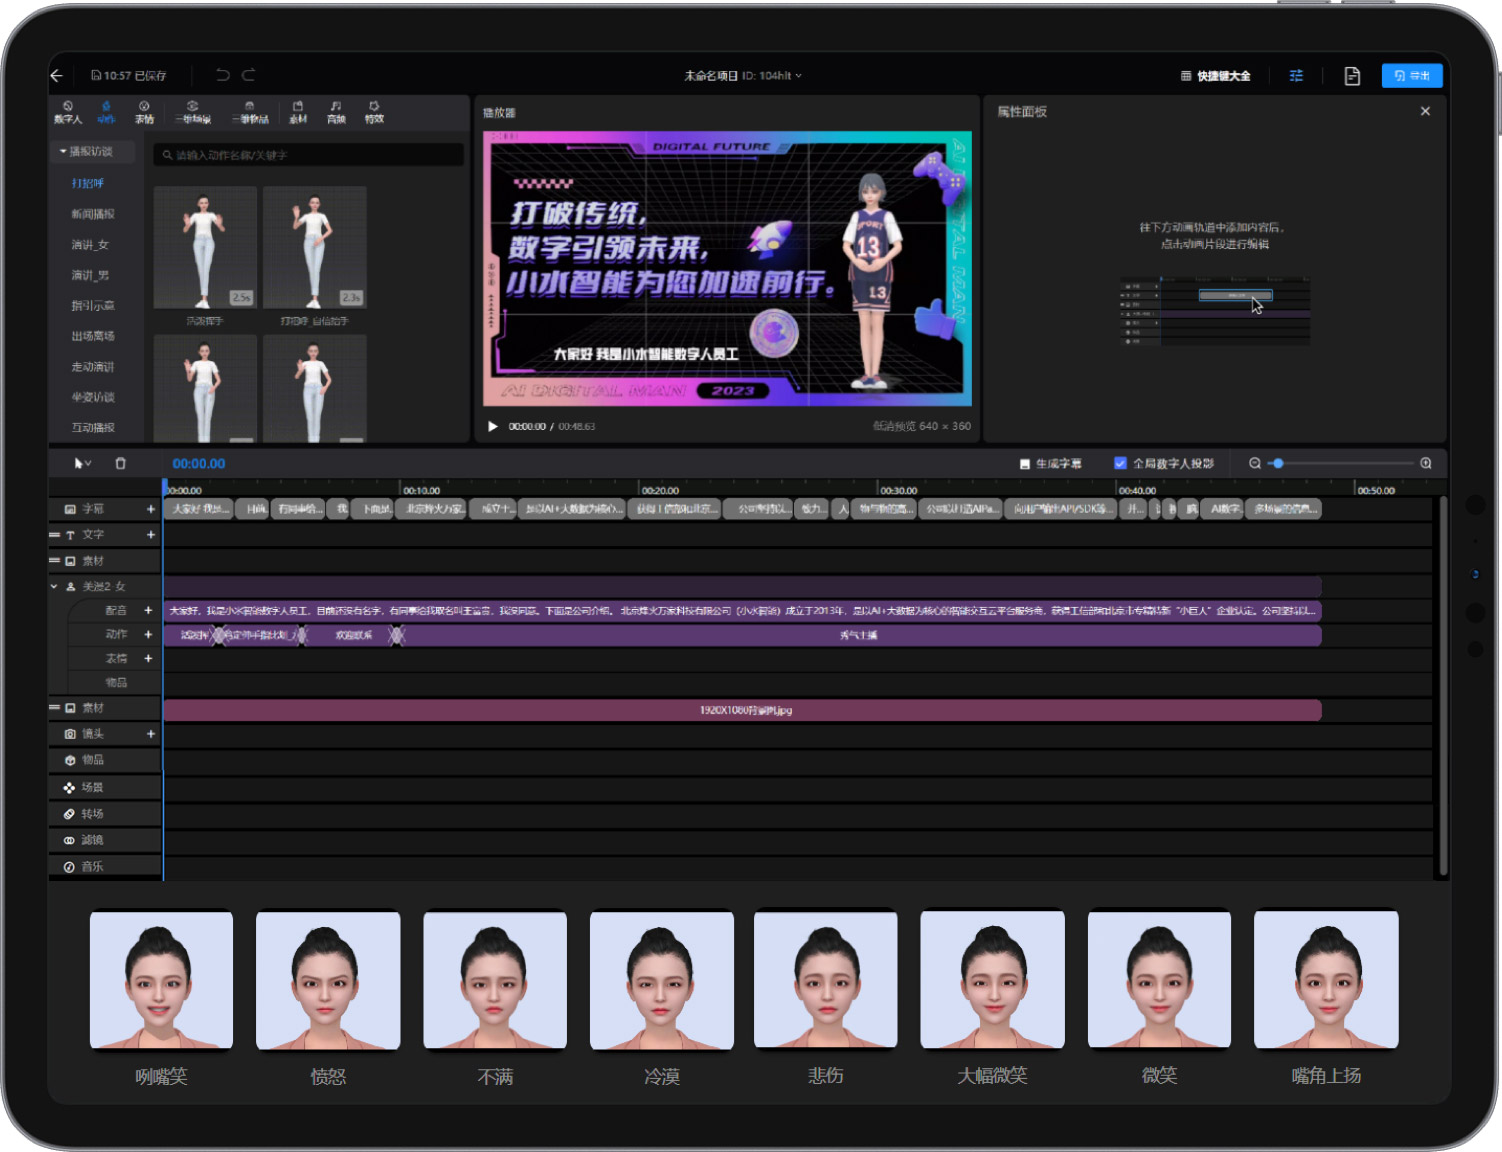1502x1152 pixels.
Task: Select the 悲伤 expression thumbnail
Action: (826, 978)
